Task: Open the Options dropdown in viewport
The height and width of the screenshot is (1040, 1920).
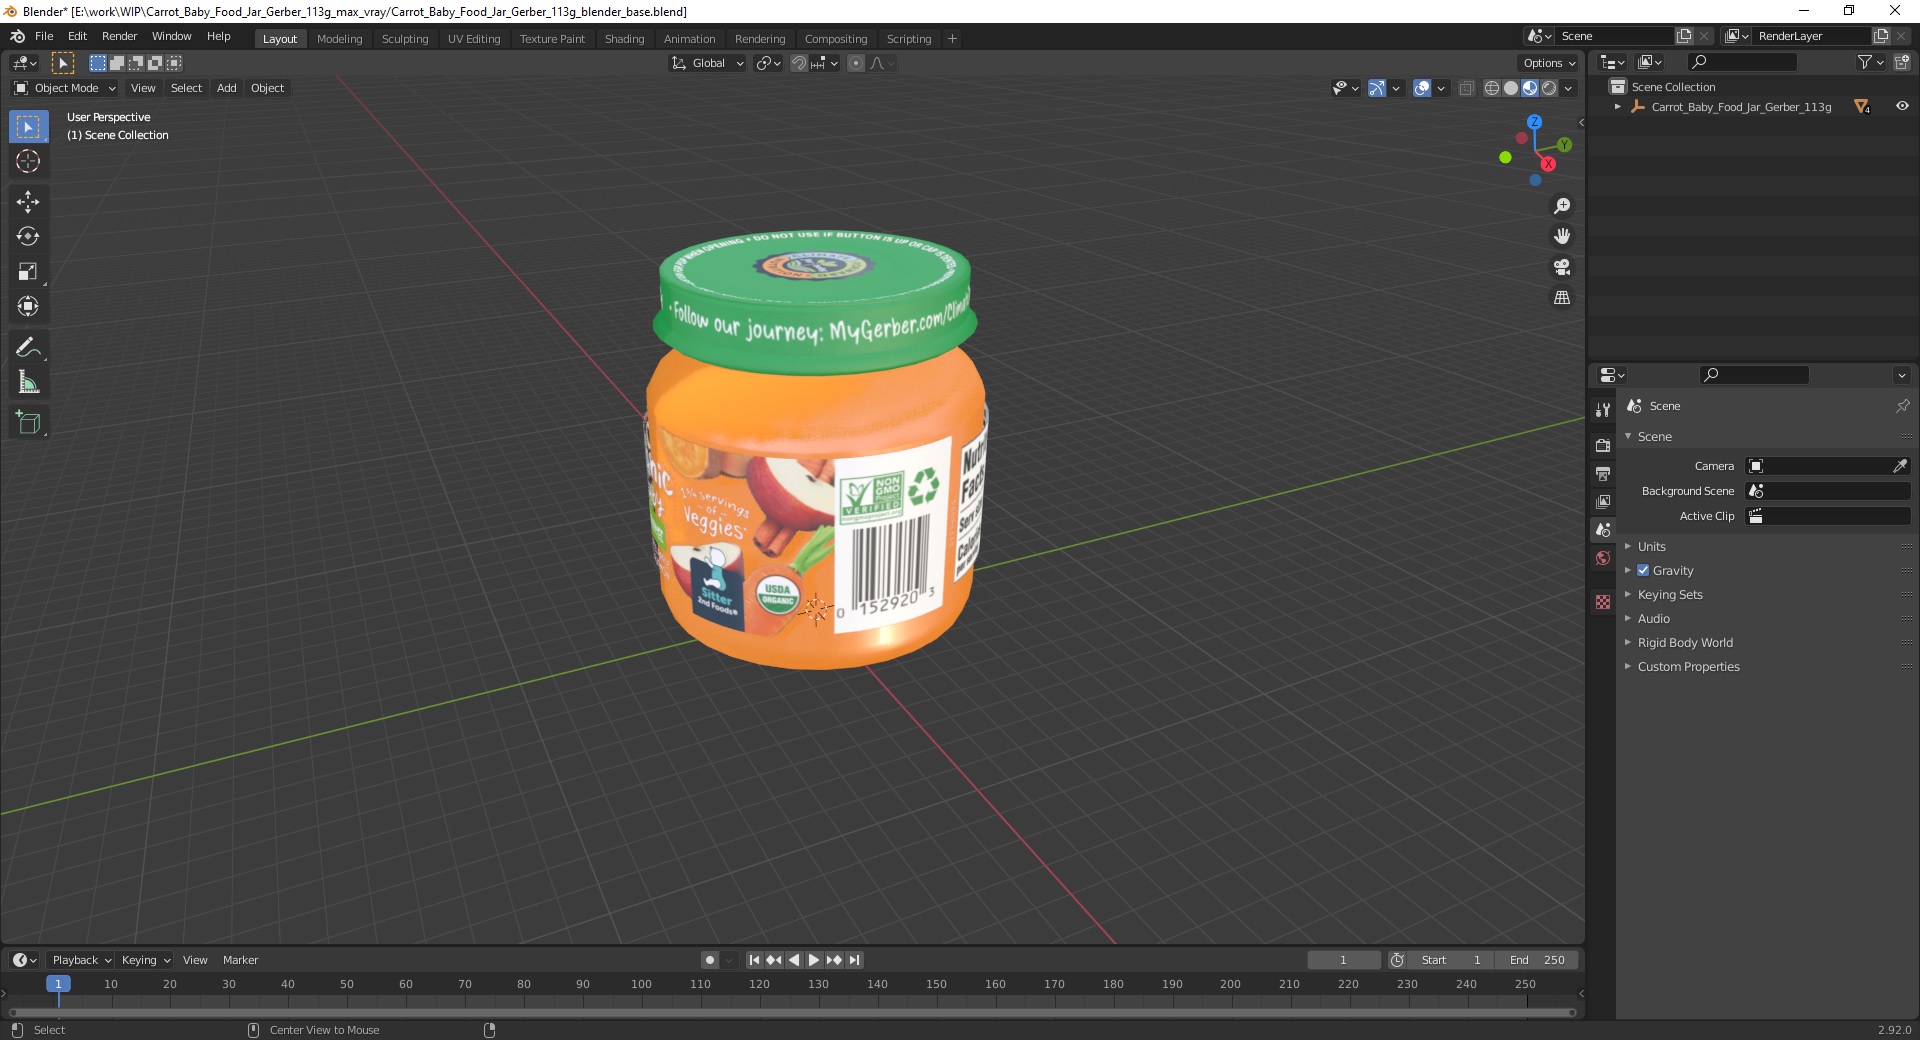Action: point(1549,63)
